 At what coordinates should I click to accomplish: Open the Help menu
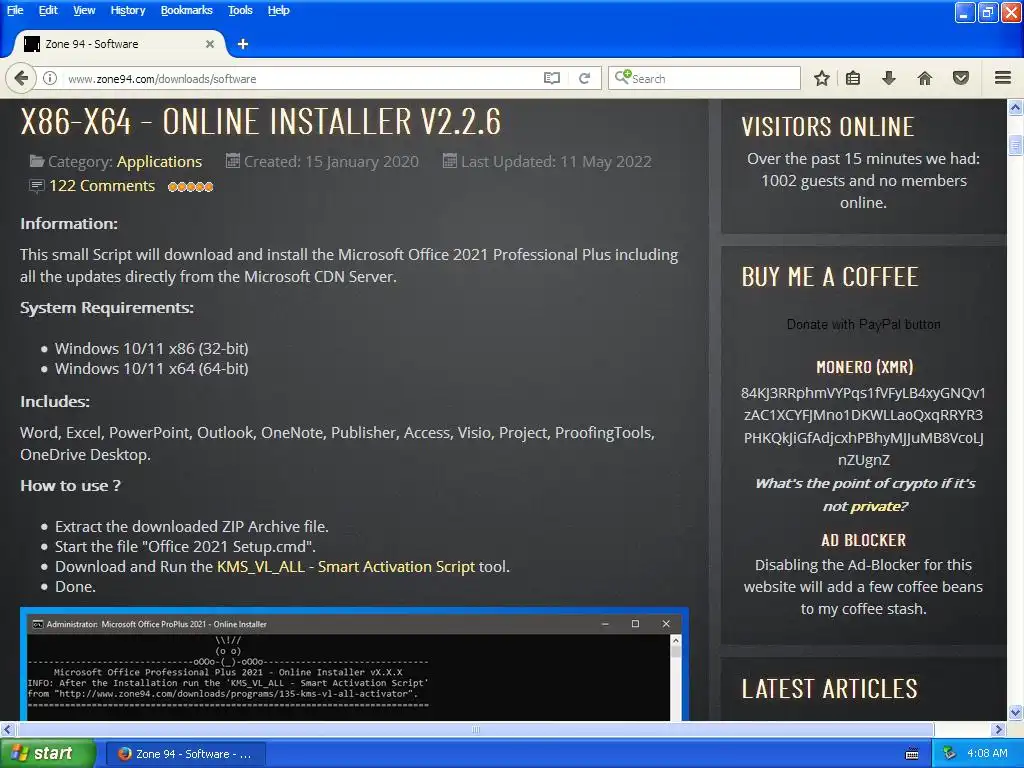tap(278, 10)
